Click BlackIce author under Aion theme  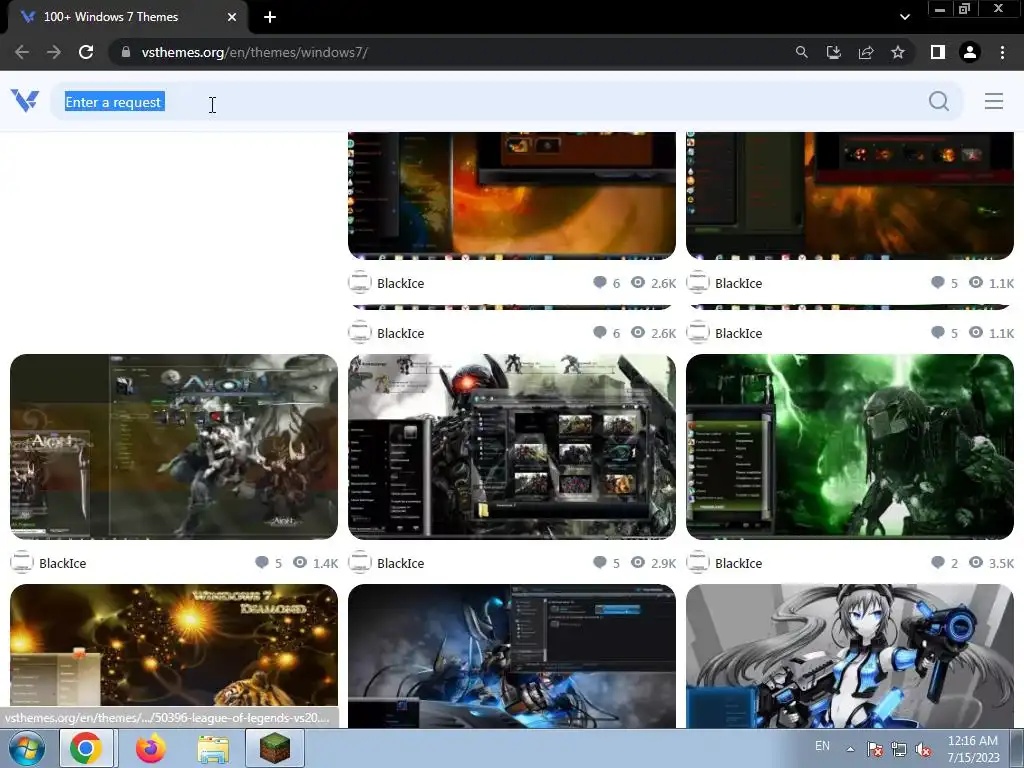pos(63,563)
